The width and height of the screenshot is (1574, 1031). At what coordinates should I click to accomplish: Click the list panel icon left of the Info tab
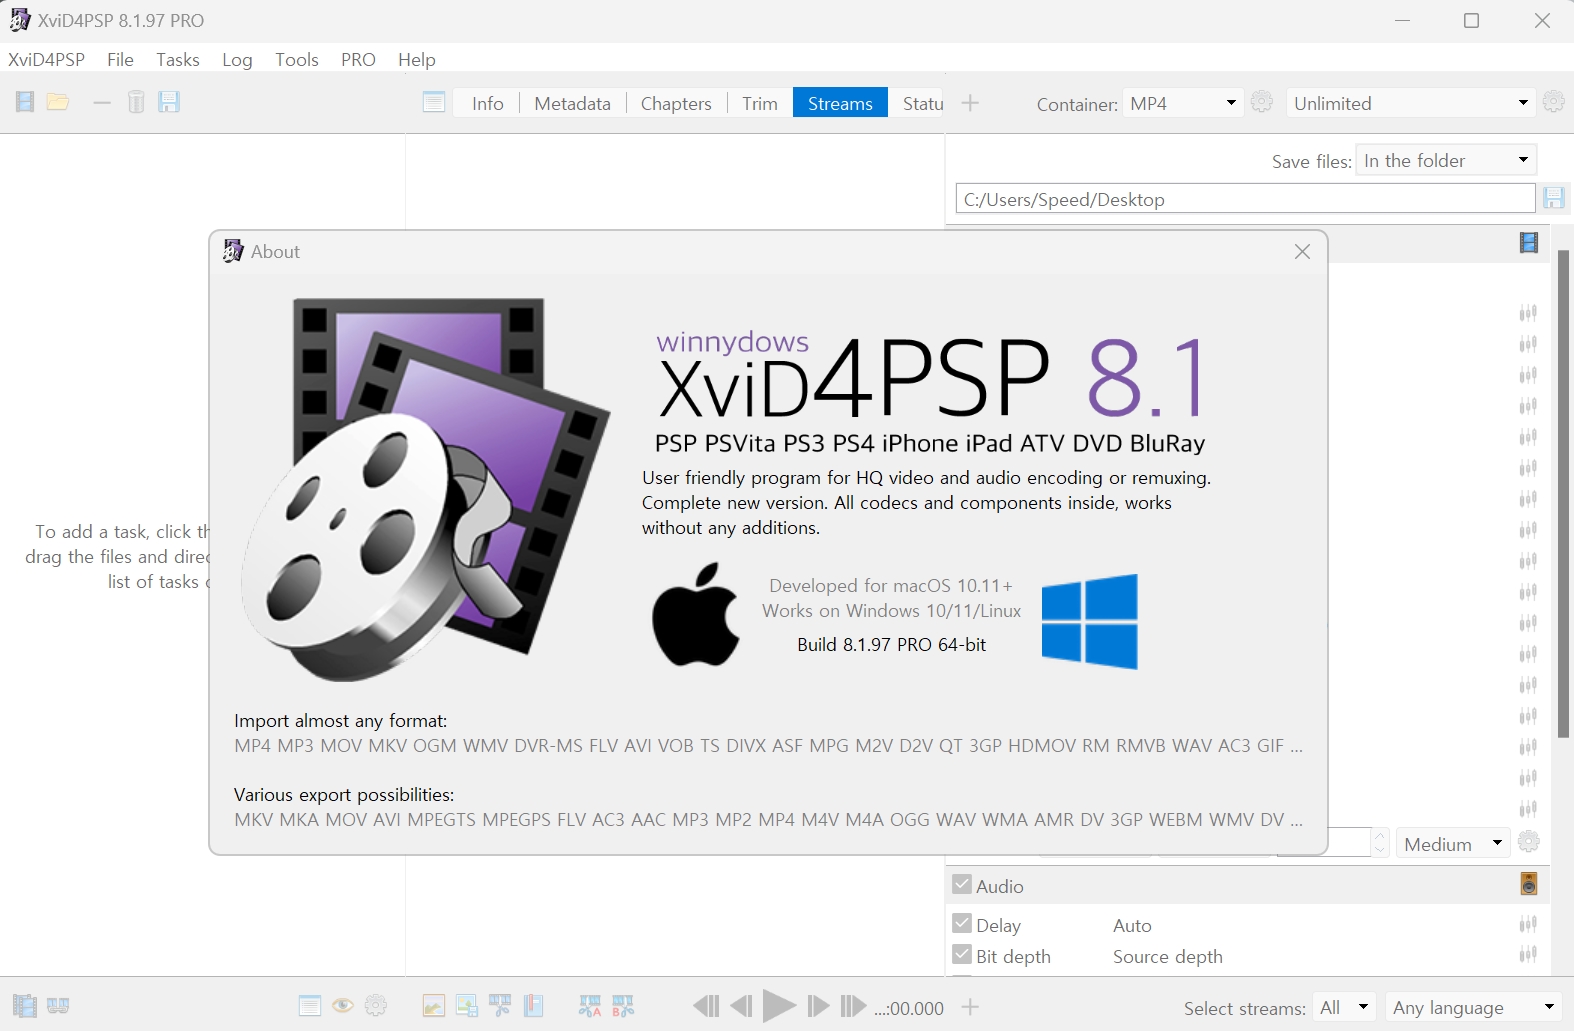(x=434, y=102)
